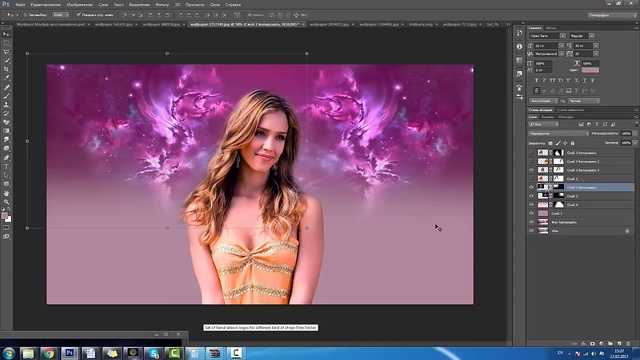Filter layers by type layers icon
Screen dimensions: 640x360
[x=597, y=124]
